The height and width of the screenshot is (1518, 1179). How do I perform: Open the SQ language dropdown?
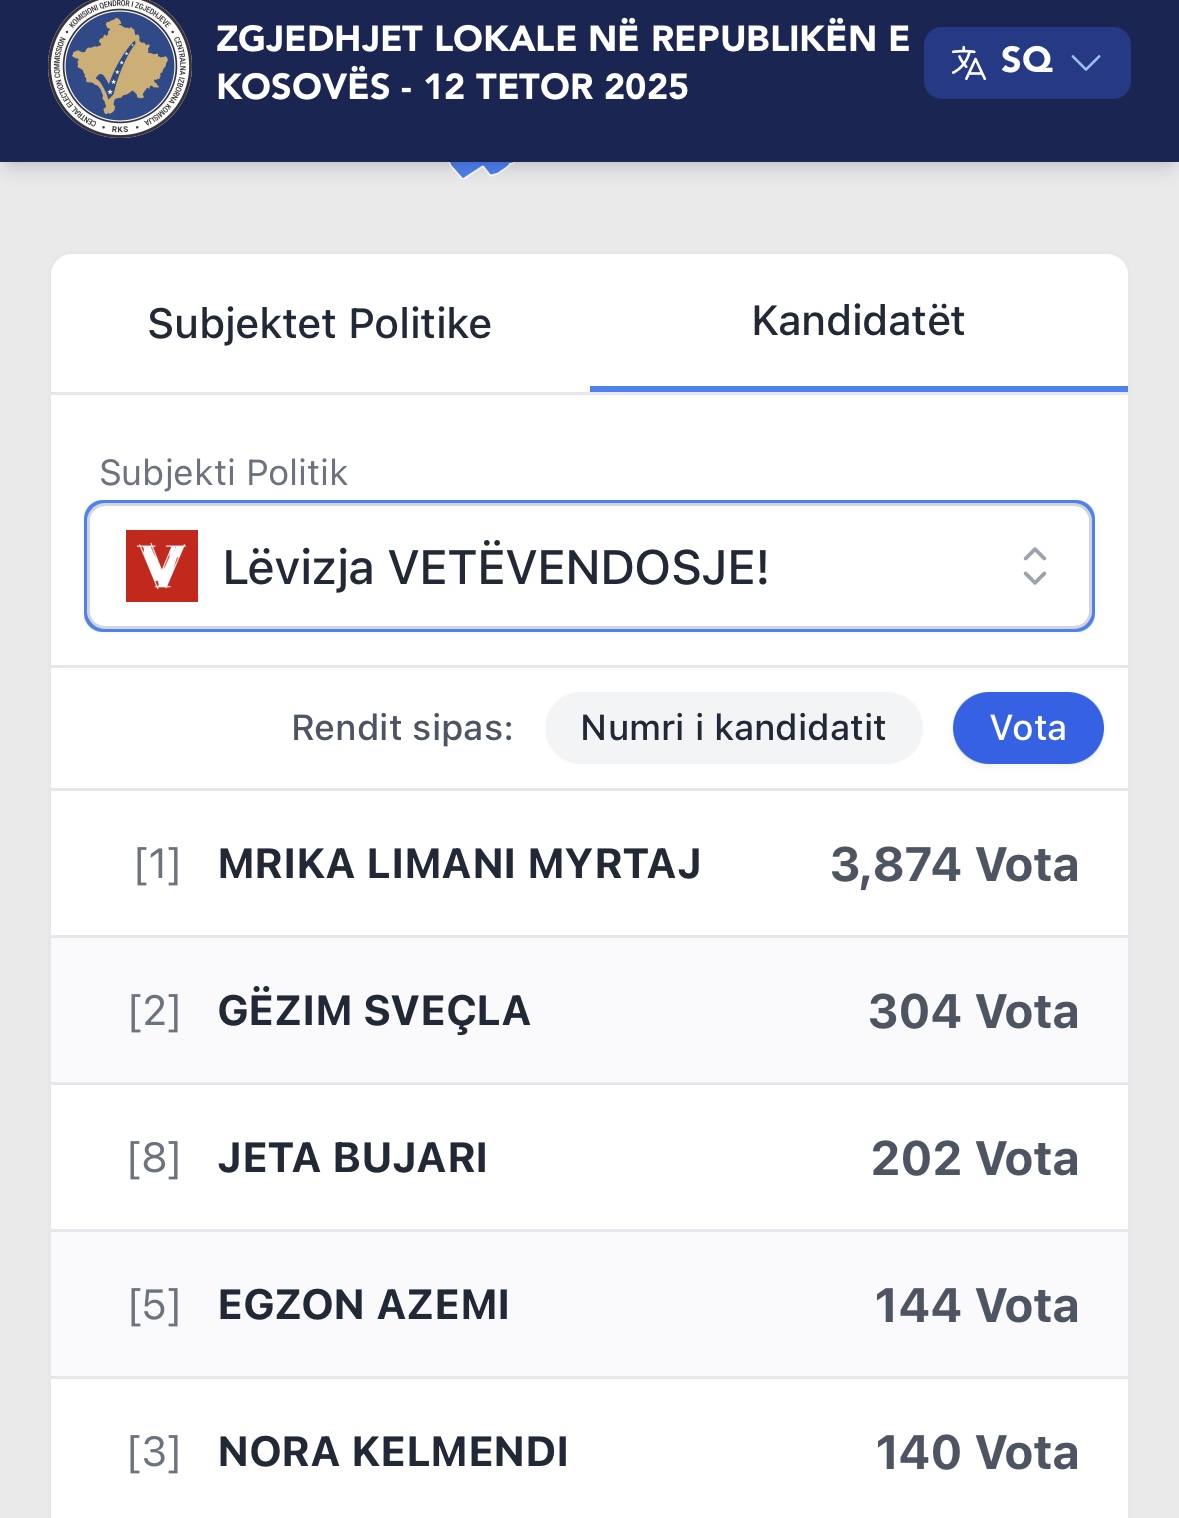(x=1026, y=62)
